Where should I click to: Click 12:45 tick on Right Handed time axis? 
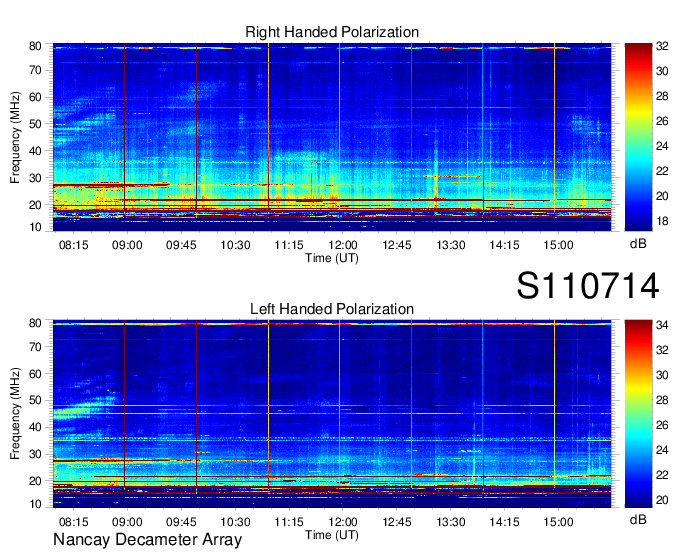tap(397, 245)
